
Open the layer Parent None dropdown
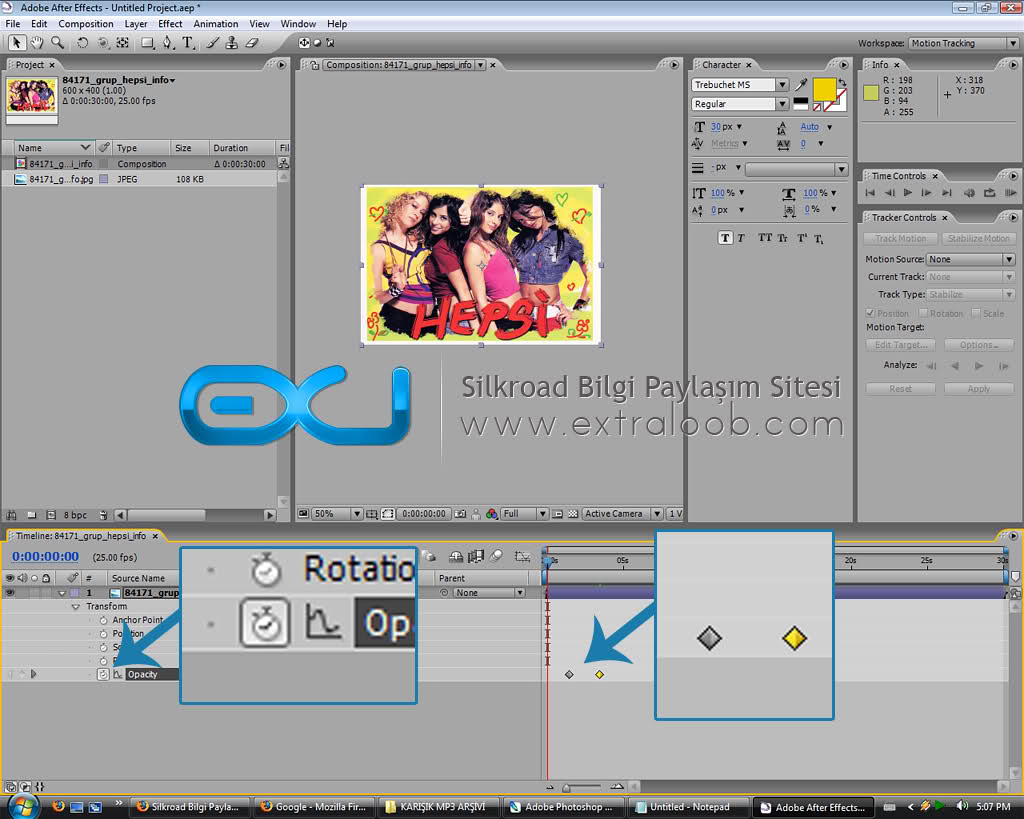tap(489, 592)
